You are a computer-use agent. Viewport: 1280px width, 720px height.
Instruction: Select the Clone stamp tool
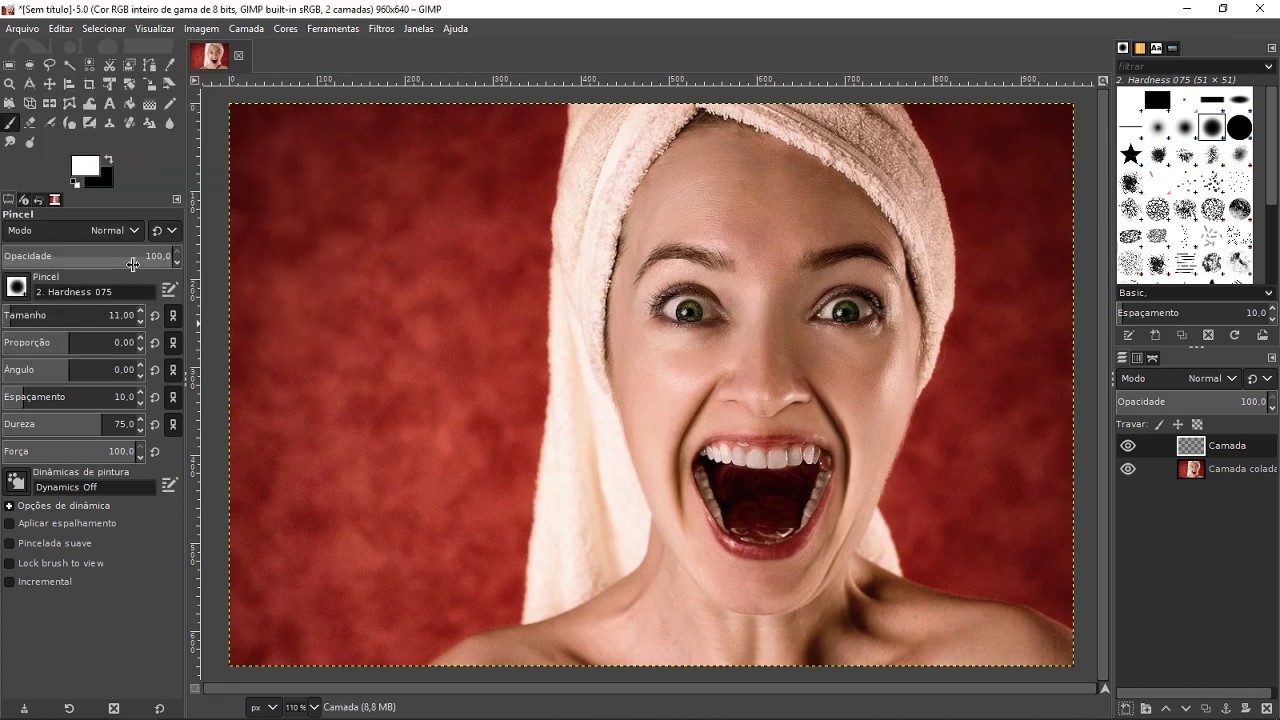pos(109,123)
